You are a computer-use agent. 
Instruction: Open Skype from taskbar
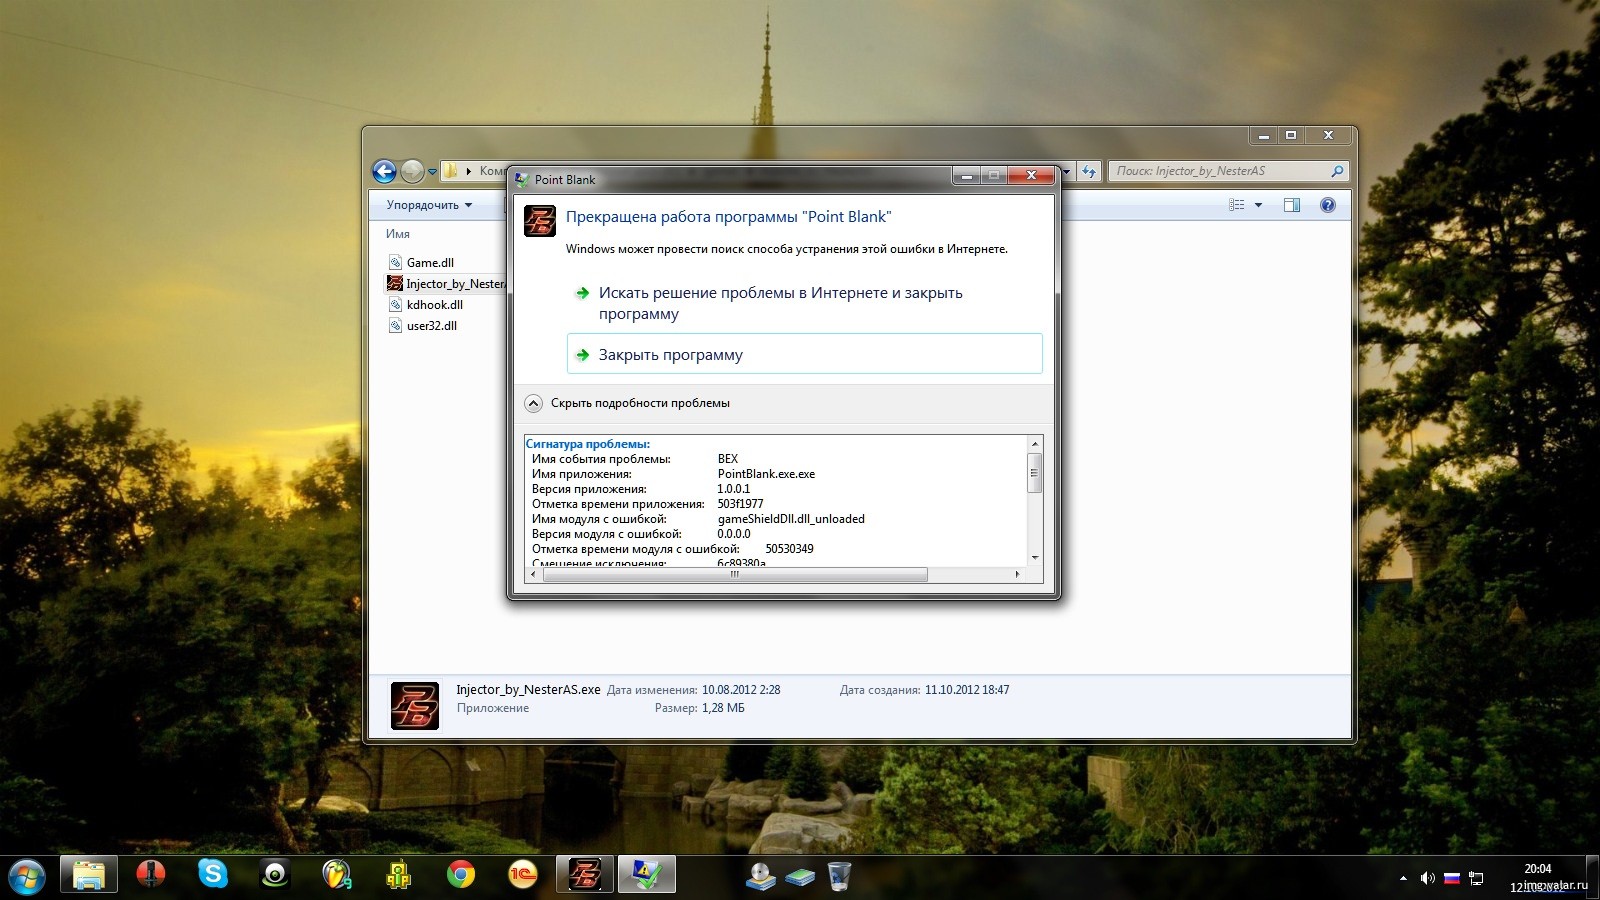pos(213,876)
